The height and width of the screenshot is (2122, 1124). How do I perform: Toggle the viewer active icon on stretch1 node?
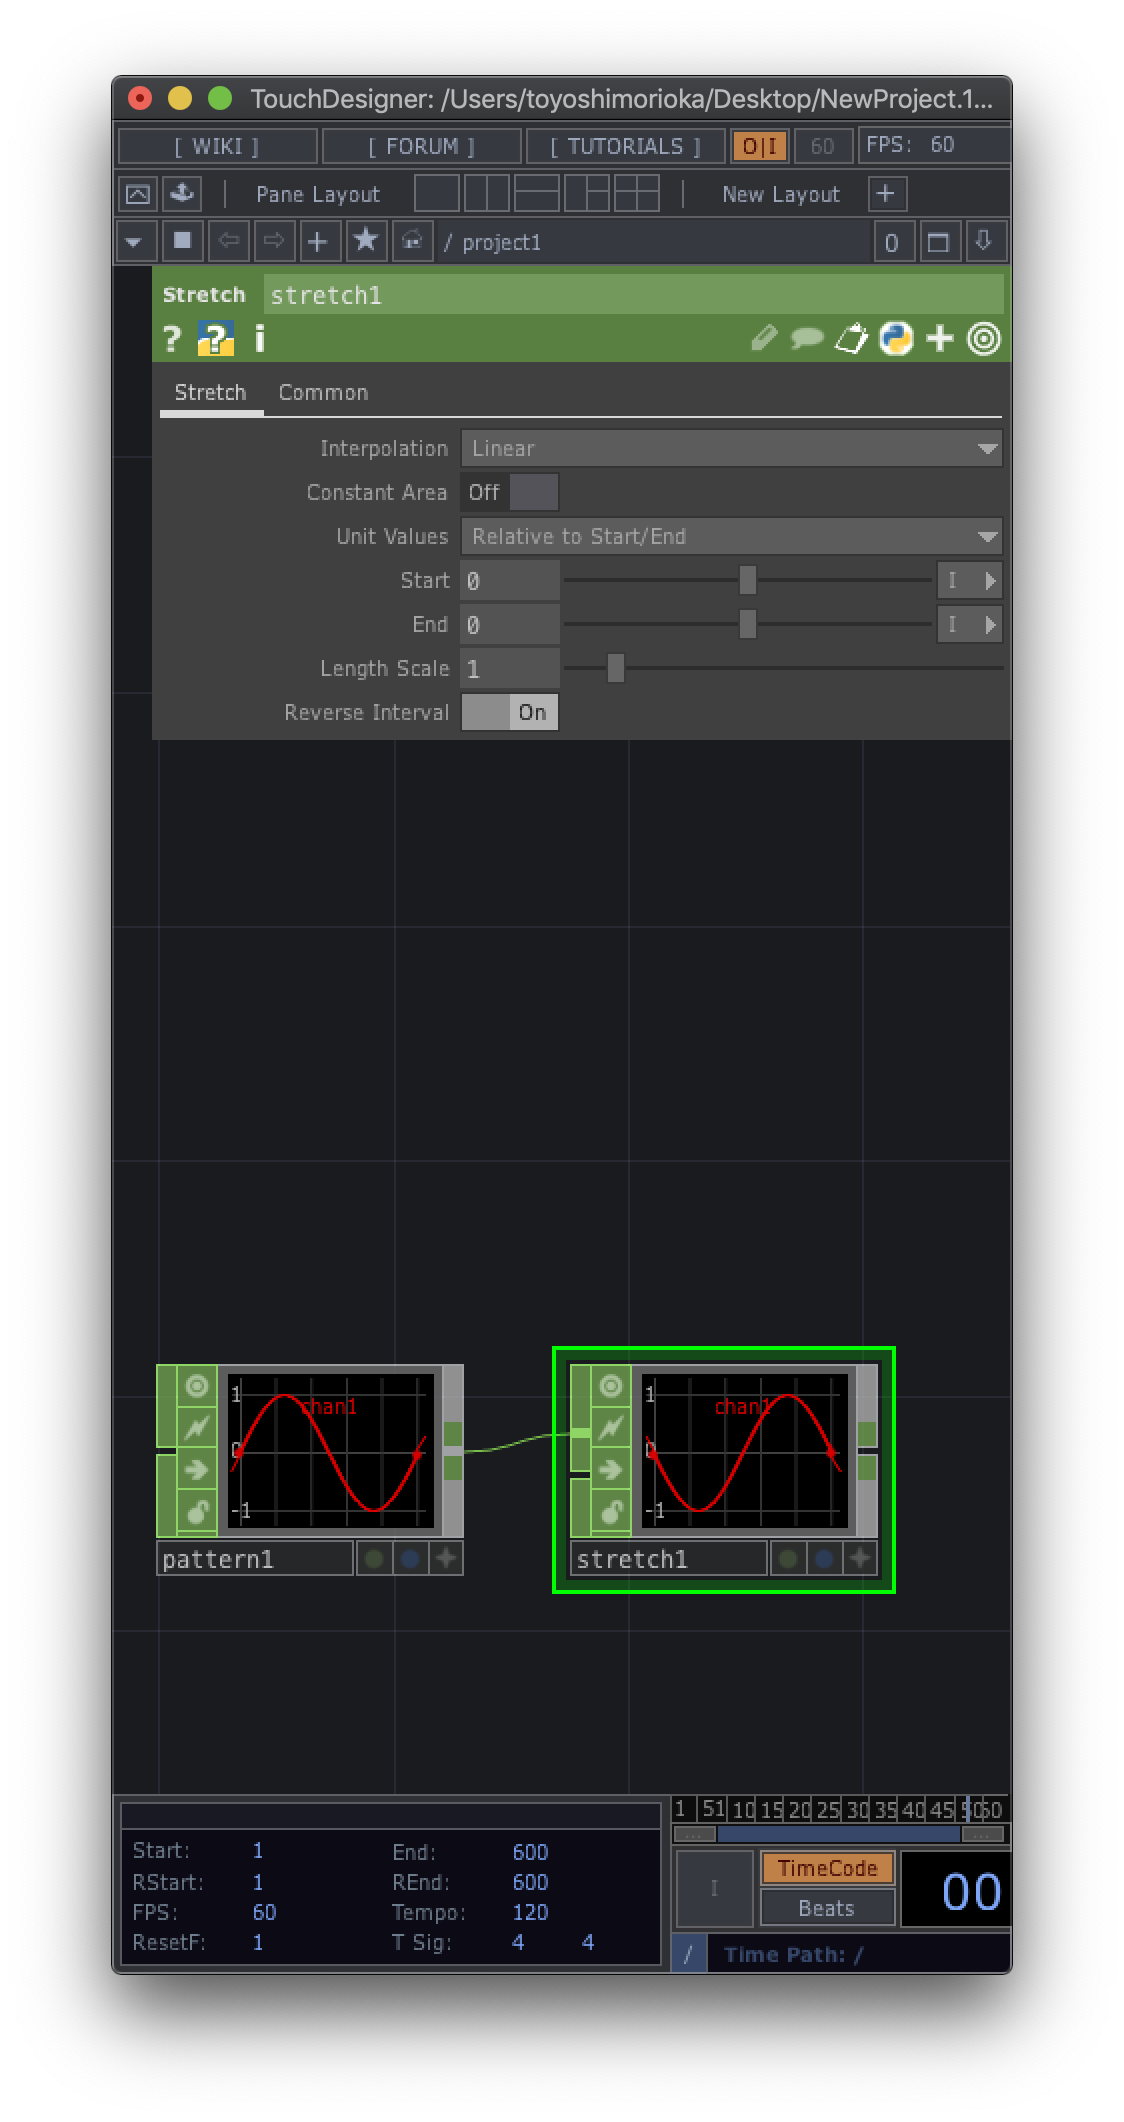point(611,1386)
